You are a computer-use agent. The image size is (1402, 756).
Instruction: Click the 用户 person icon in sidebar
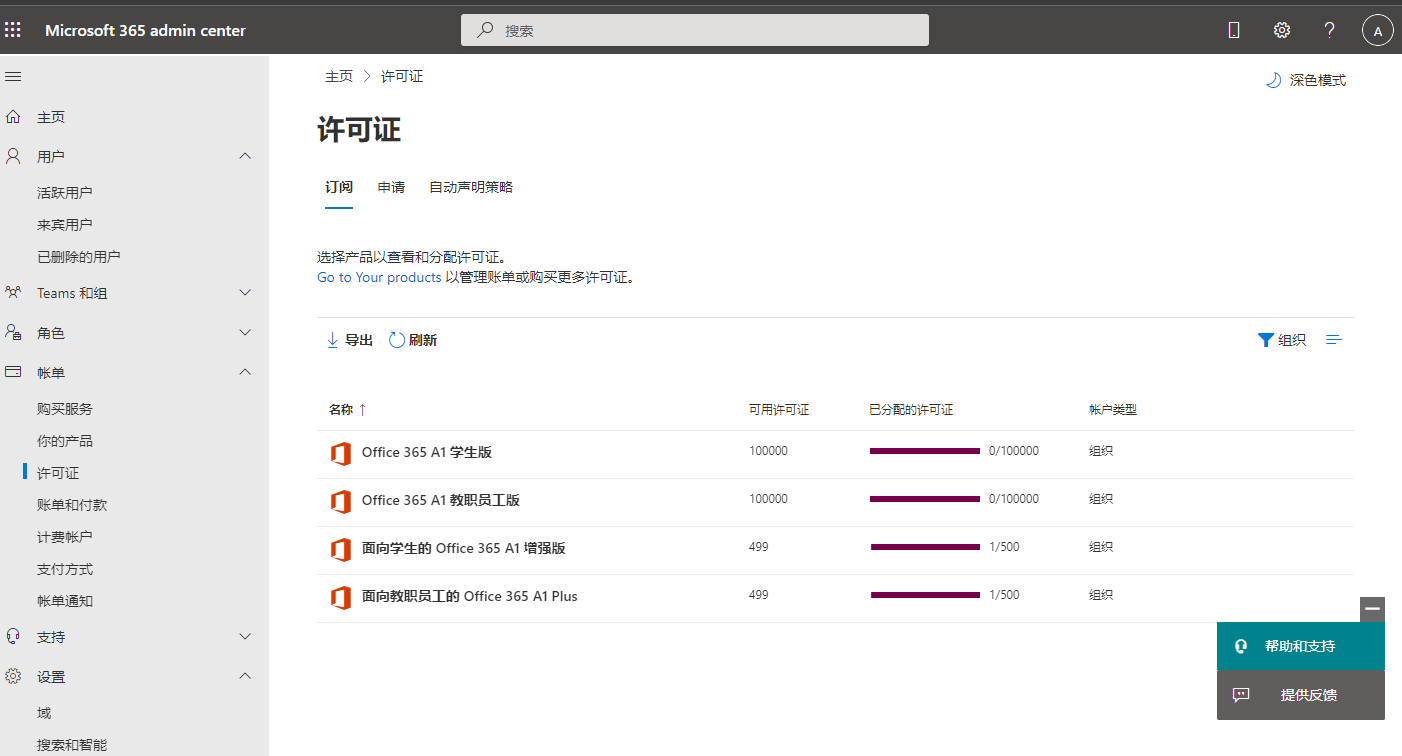pos(13,156)
